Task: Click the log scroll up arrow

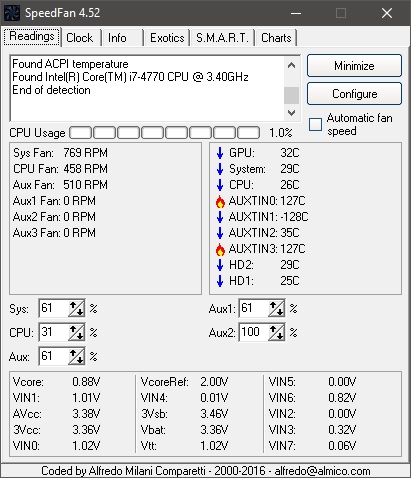Action: pos(292,65)
